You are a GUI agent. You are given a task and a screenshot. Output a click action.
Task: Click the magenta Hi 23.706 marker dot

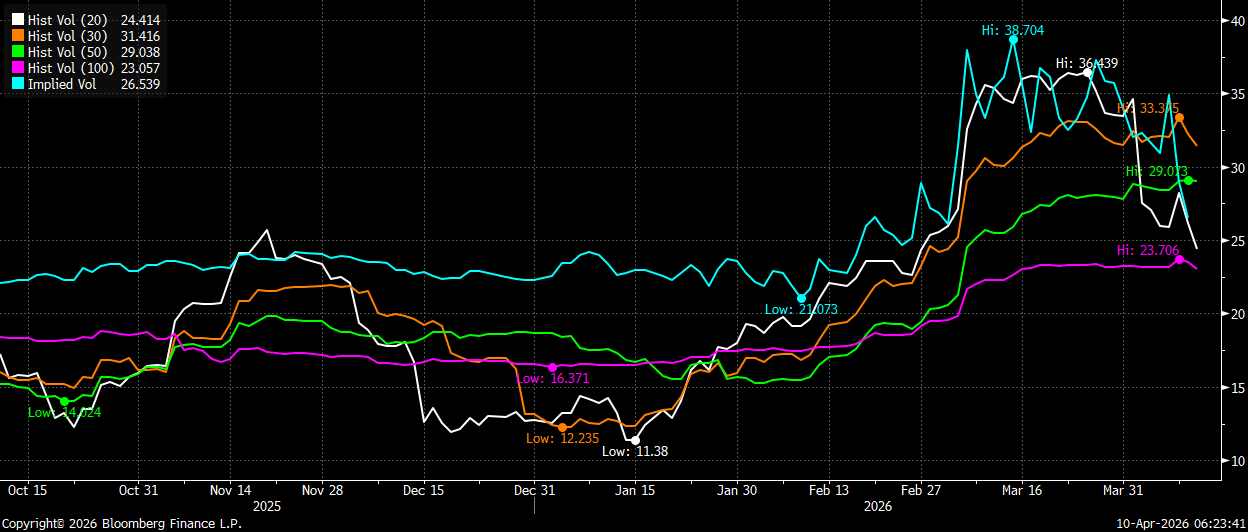click(1180, 259)
